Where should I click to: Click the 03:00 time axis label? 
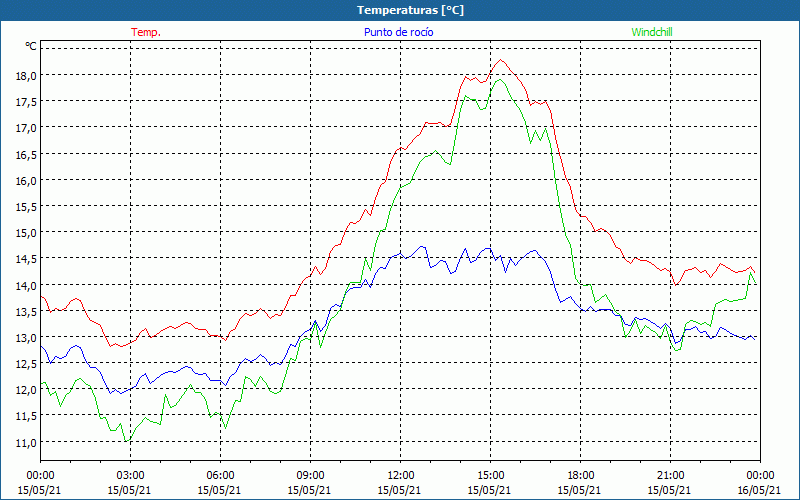pyautogui.click(x=130, y=476)
